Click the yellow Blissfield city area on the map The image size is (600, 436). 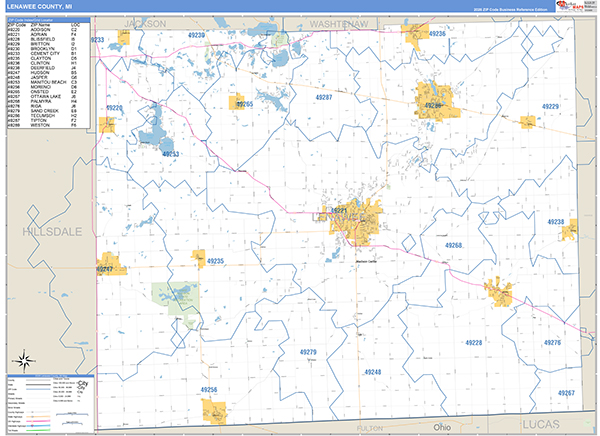[x=499, y=292]
